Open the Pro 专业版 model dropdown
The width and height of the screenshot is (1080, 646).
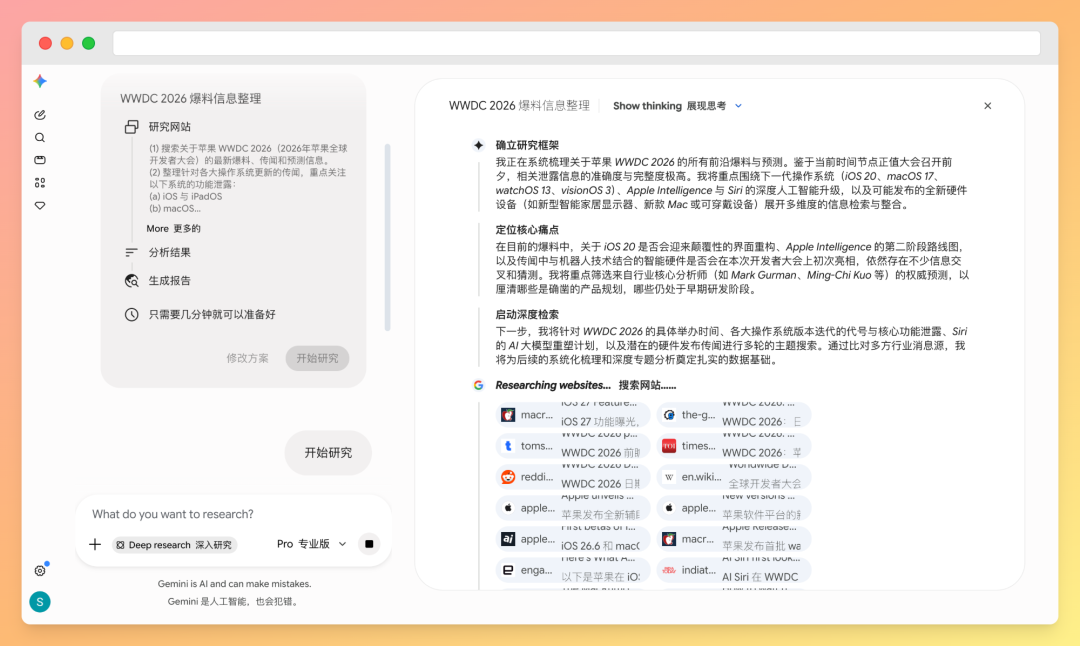[x=311, y=544]
